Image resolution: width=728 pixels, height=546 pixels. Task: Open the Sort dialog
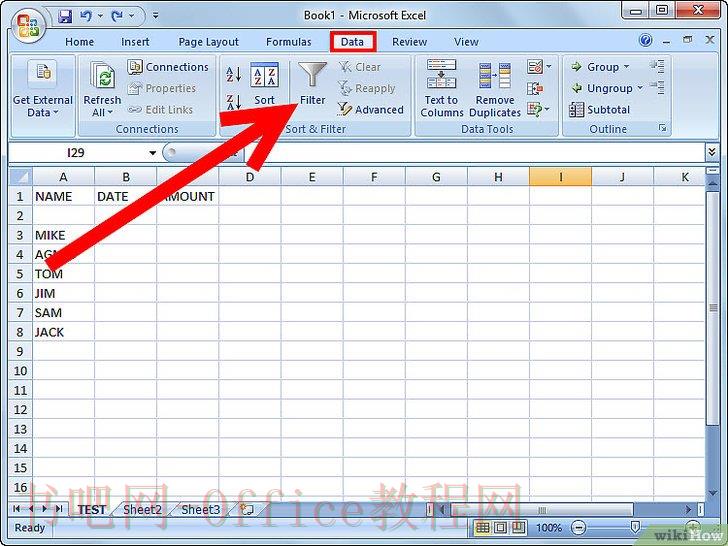pyautogui.click(x=264, y=84)
